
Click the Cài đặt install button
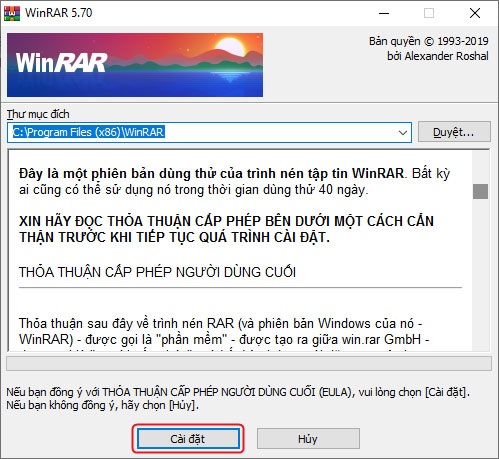point(188,439)
